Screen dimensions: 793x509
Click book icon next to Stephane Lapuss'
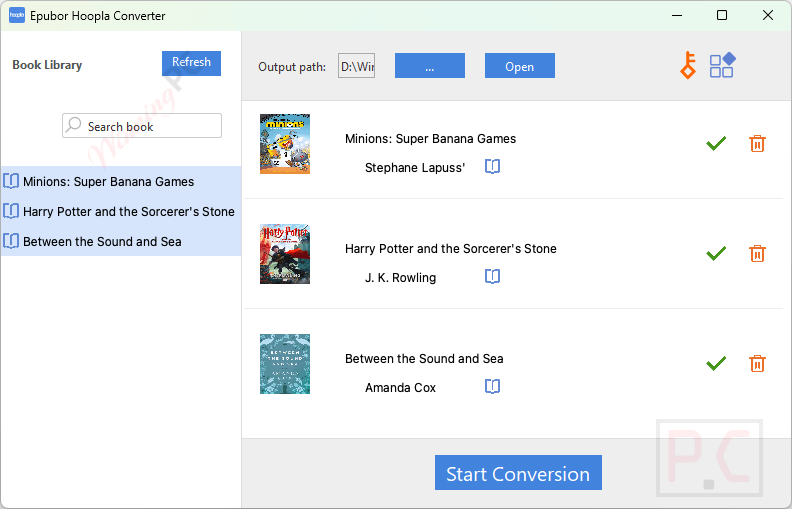coord(493,166)
